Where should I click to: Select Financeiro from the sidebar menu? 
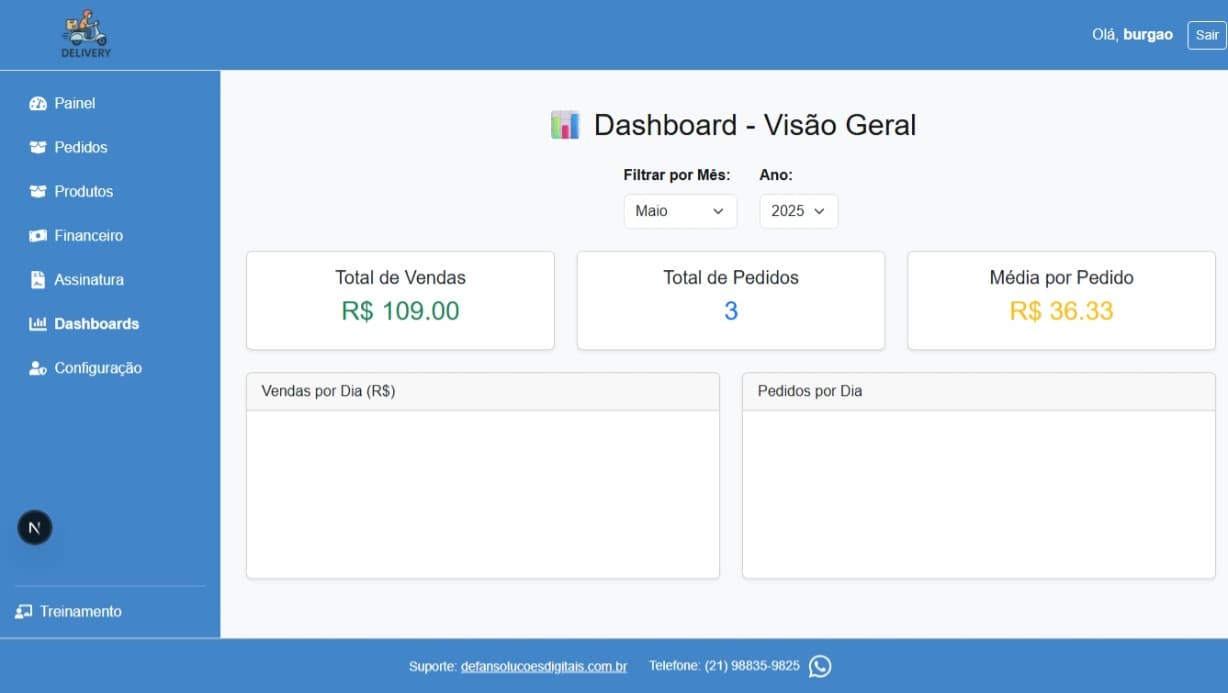click(x=89, y=235)
